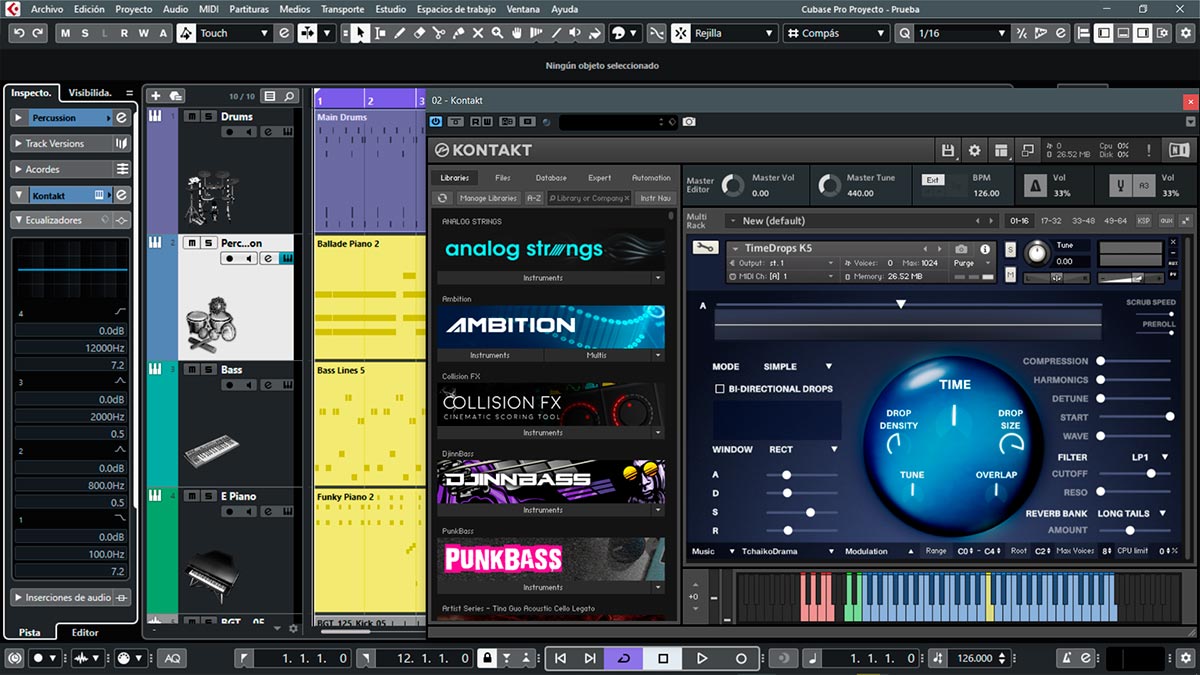Open TimeDrops K5 wrench edit icon
Screen dimensions: 1200x675
coord(705,248)
